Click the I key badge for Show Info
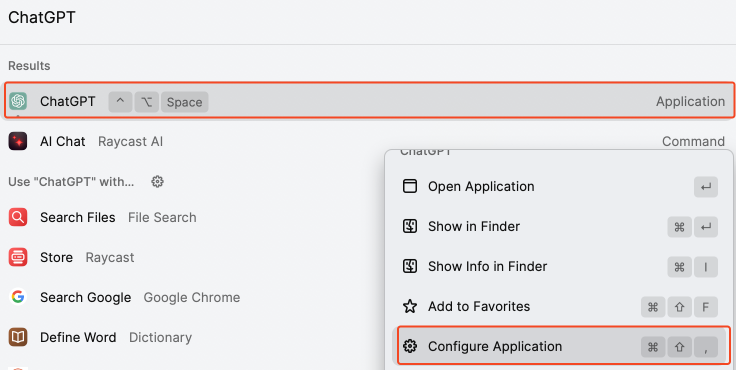736x370 pixels. pyautogui.click(x=705, y=267)
